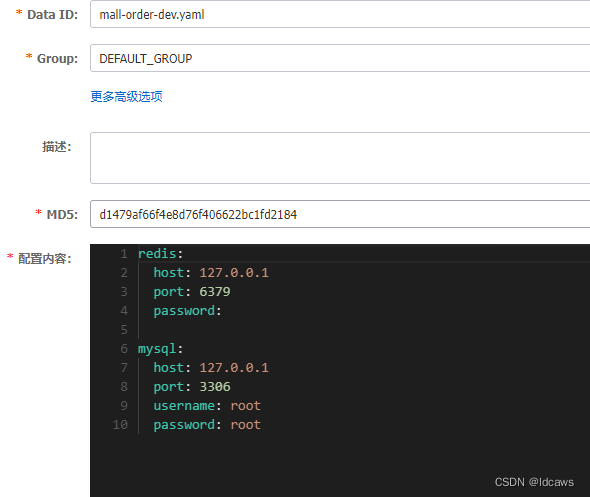Click the 'port' key on line 8

[169, 387]
